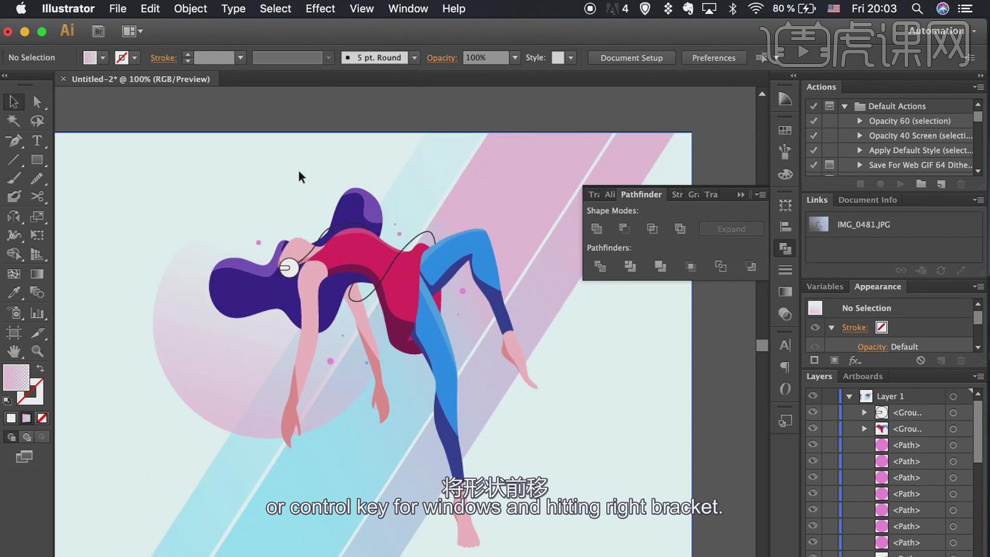Toggle visibility of Stroke appearance attribute
Screen dimensions: 990x557
[815, 328]
